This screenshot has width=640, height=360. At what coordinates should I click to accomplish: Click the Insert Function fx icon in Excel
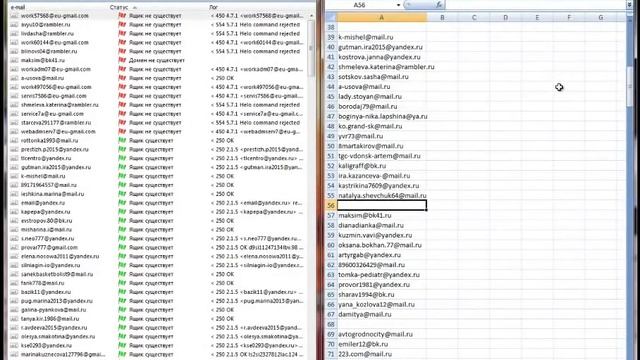point(439,5)
